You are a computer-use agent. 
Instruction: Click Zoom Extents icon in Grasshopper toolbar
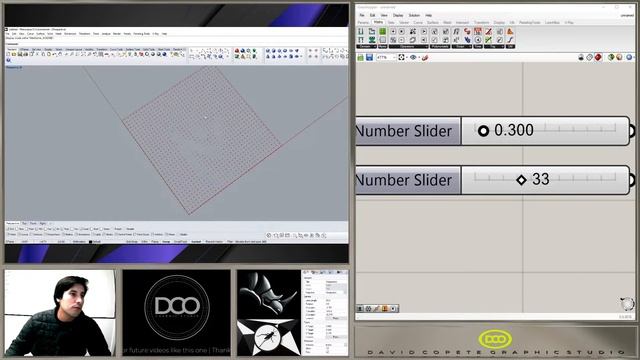[401, 58]
